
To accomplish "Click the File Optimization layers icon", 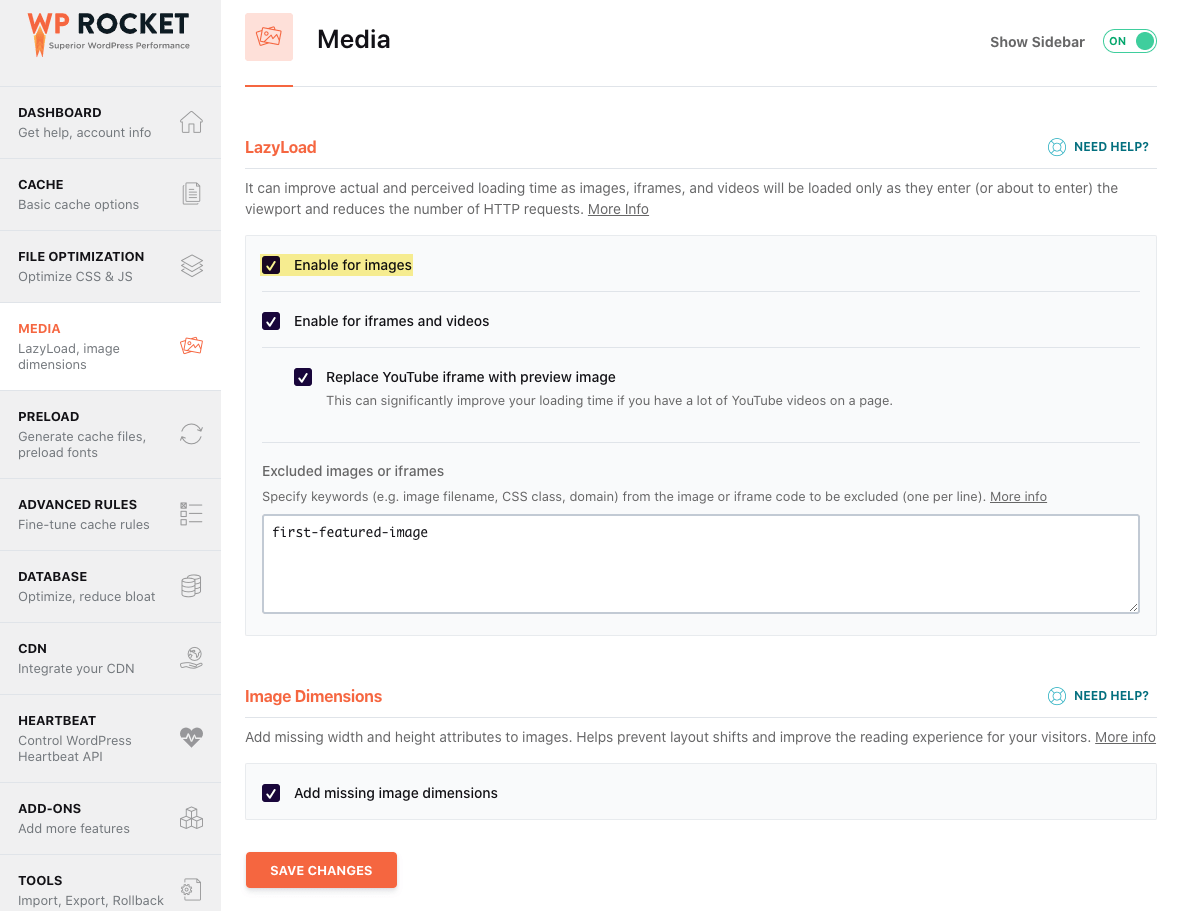I will 191,265.
